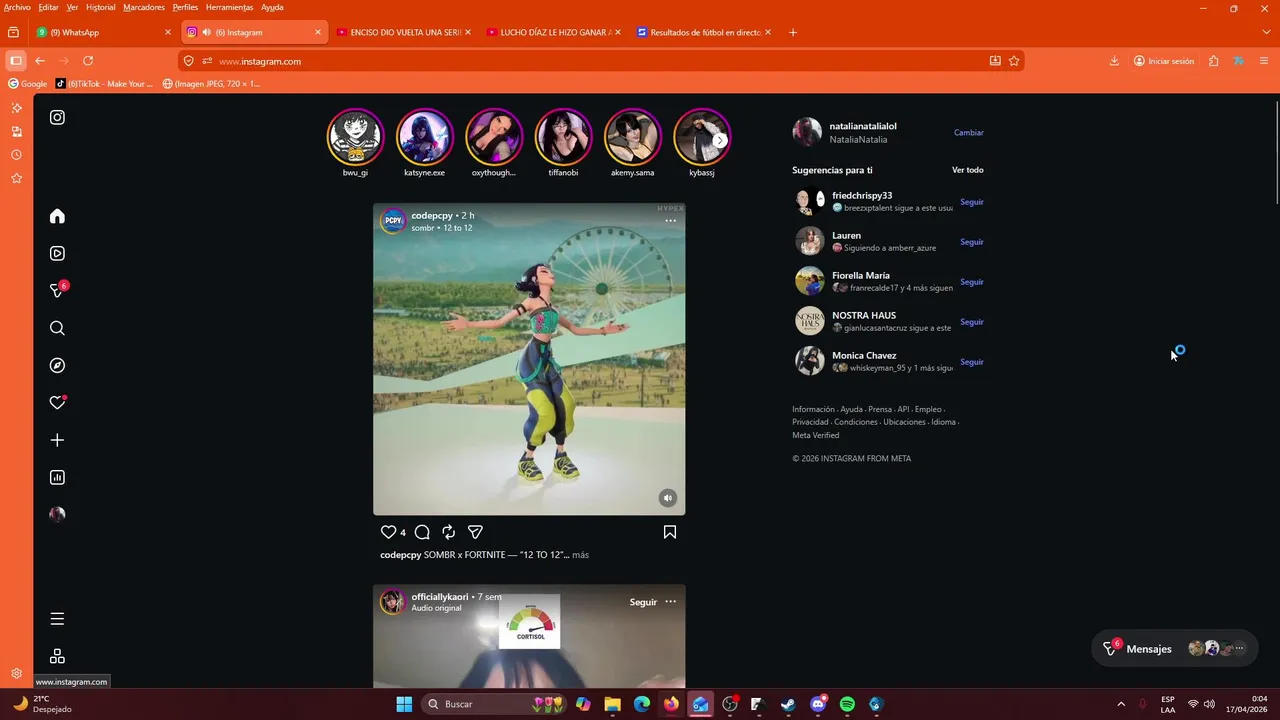
Task: Open Instagram search magnifier icon
Action: point(57,328)
